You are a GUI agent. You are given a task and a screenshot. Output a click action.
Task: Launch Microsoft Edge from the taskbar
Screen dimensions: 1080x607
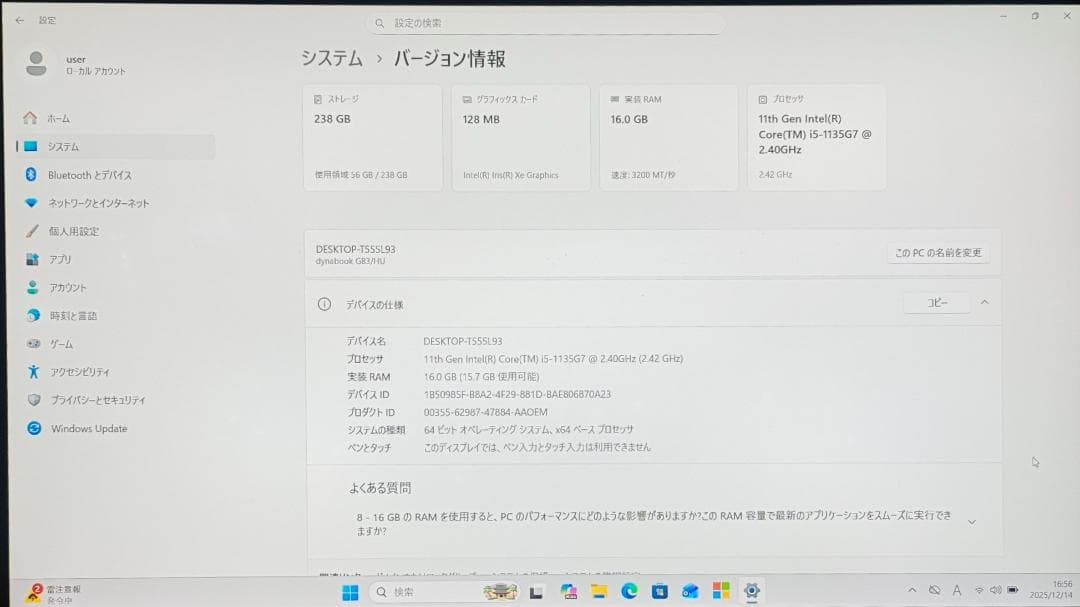[x=628, y=591]
